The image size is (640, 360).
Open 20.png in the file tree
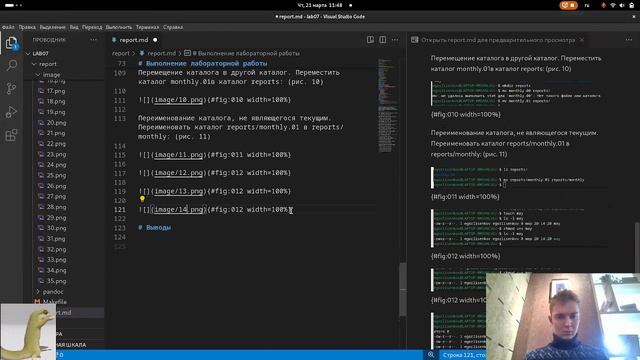pyautogui.click(x=56, y=123)
